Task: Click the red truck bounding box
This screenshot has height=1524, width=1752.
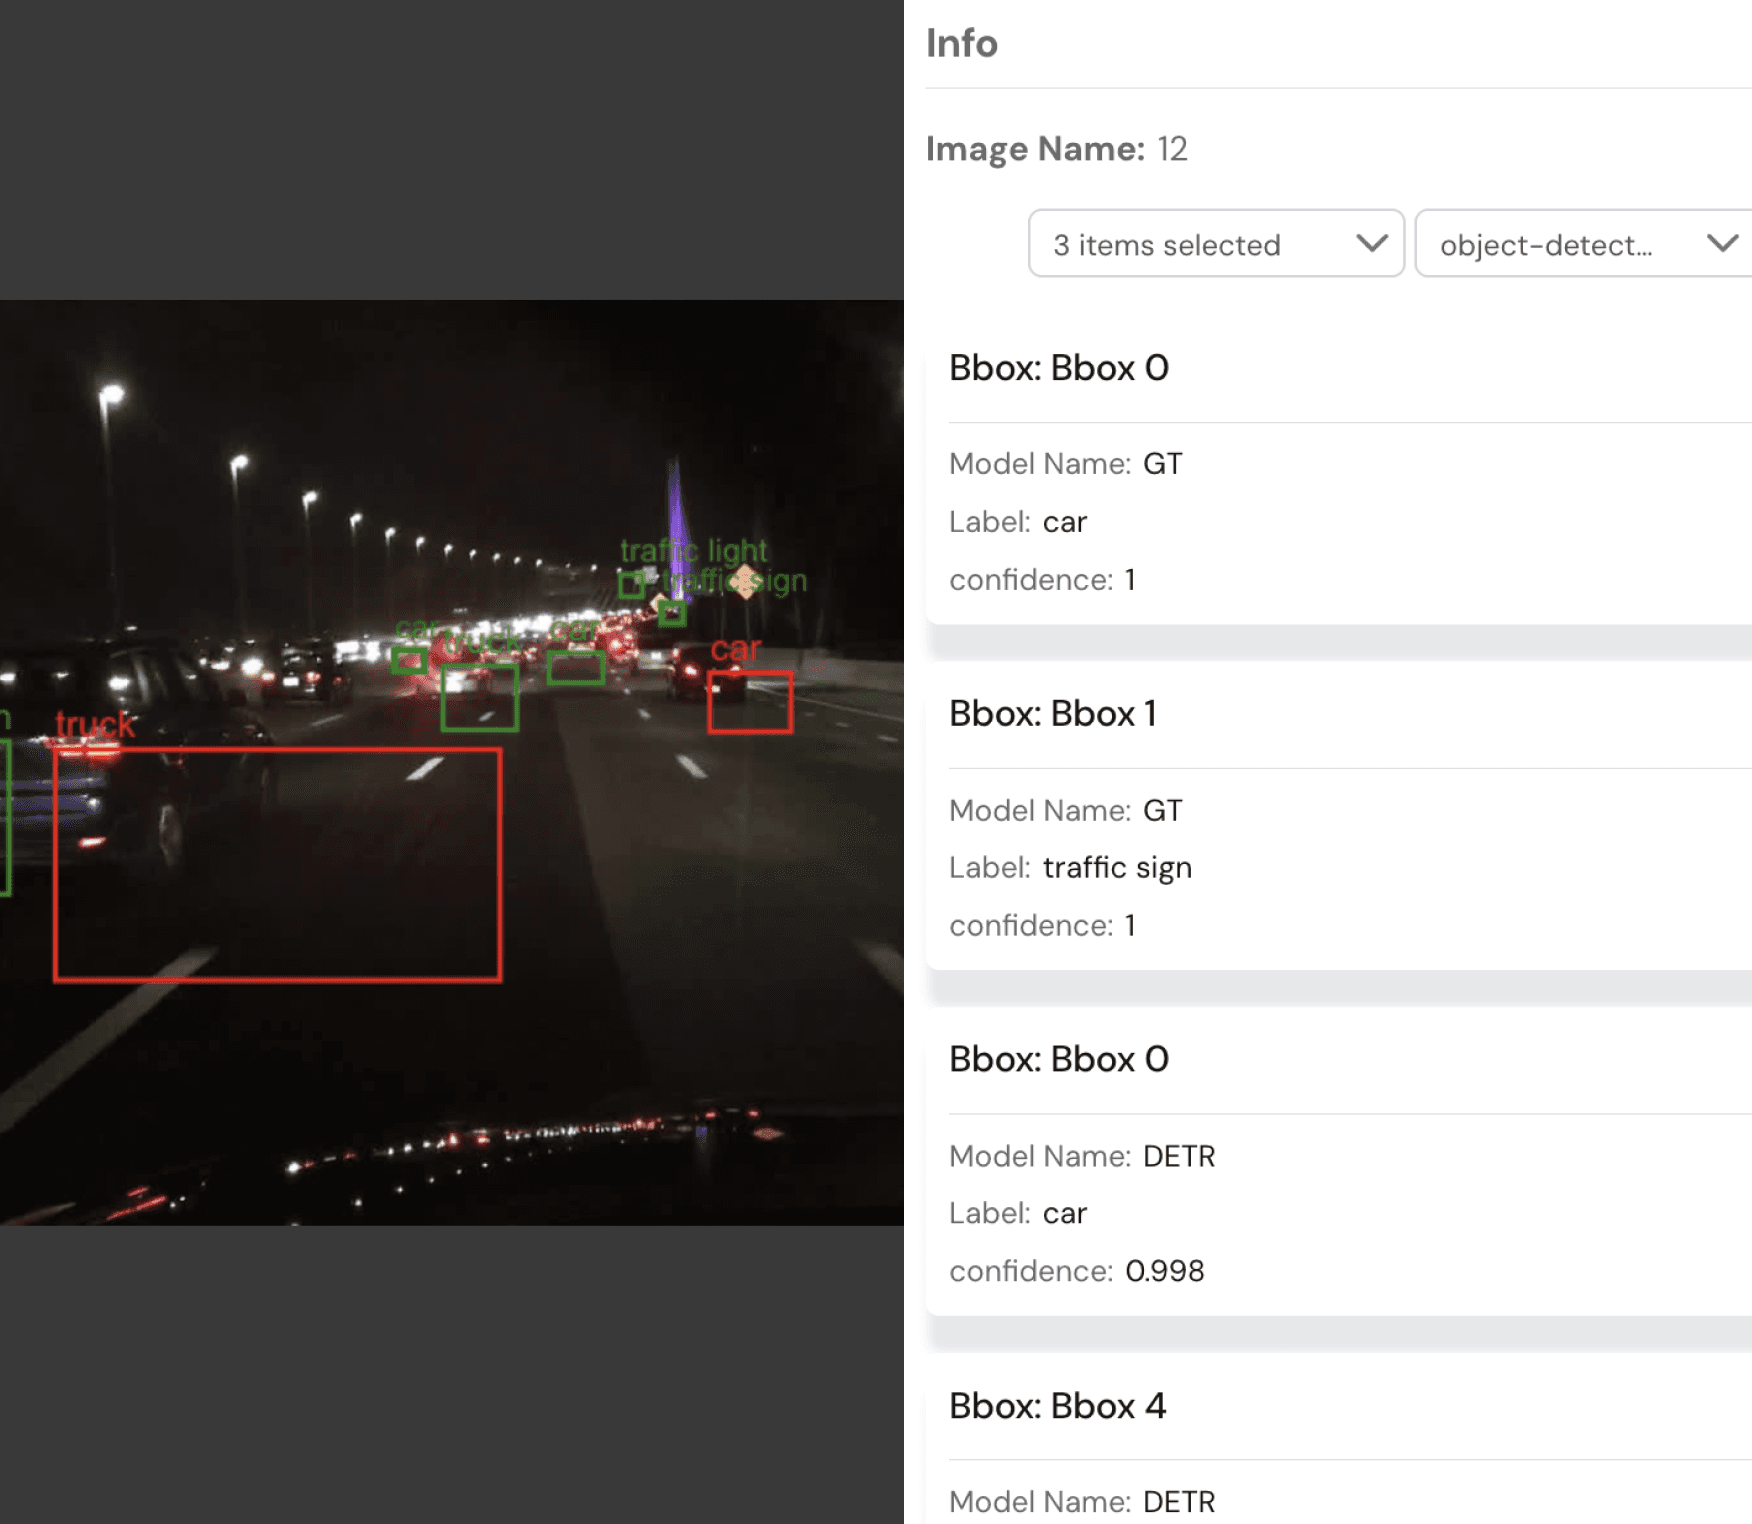Action: coord(277,865)
